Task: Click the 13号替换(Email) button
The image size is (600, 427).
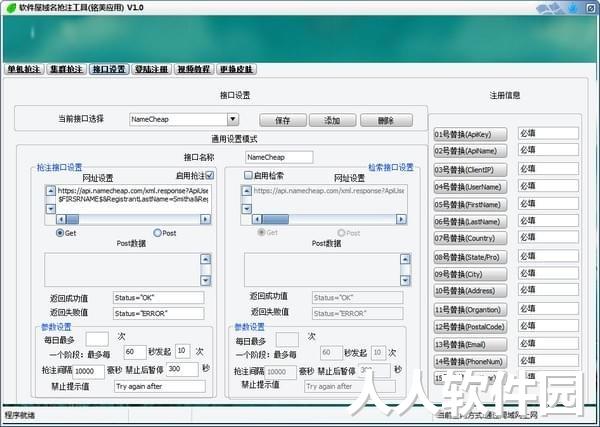Action: coord(470,345)
